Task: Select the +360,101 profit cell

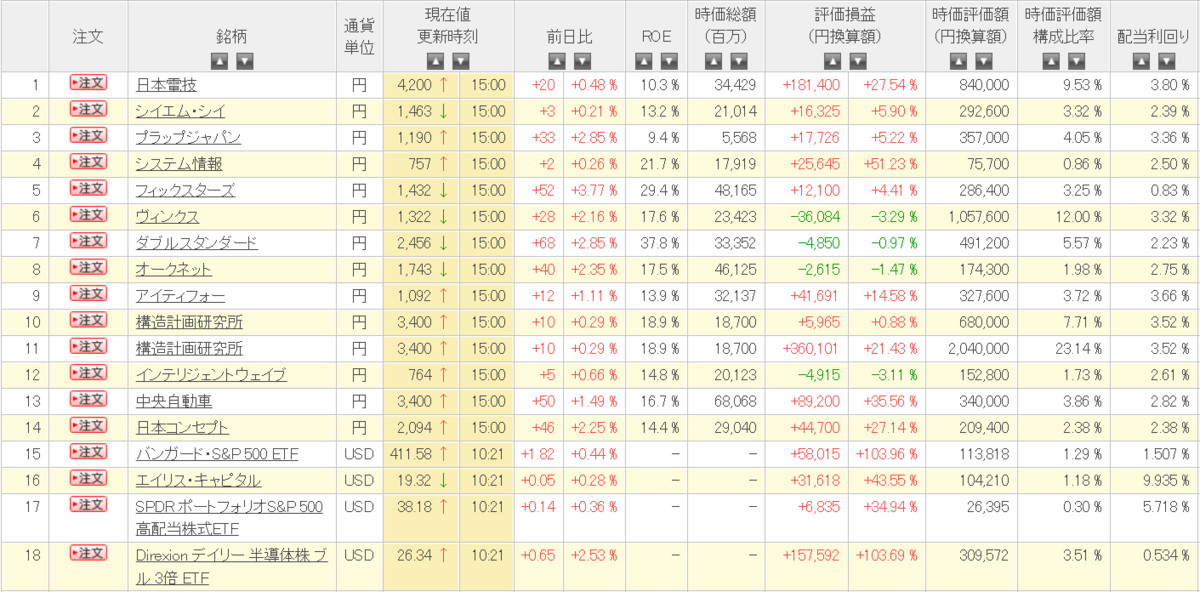Action: (x=808, y=348)
